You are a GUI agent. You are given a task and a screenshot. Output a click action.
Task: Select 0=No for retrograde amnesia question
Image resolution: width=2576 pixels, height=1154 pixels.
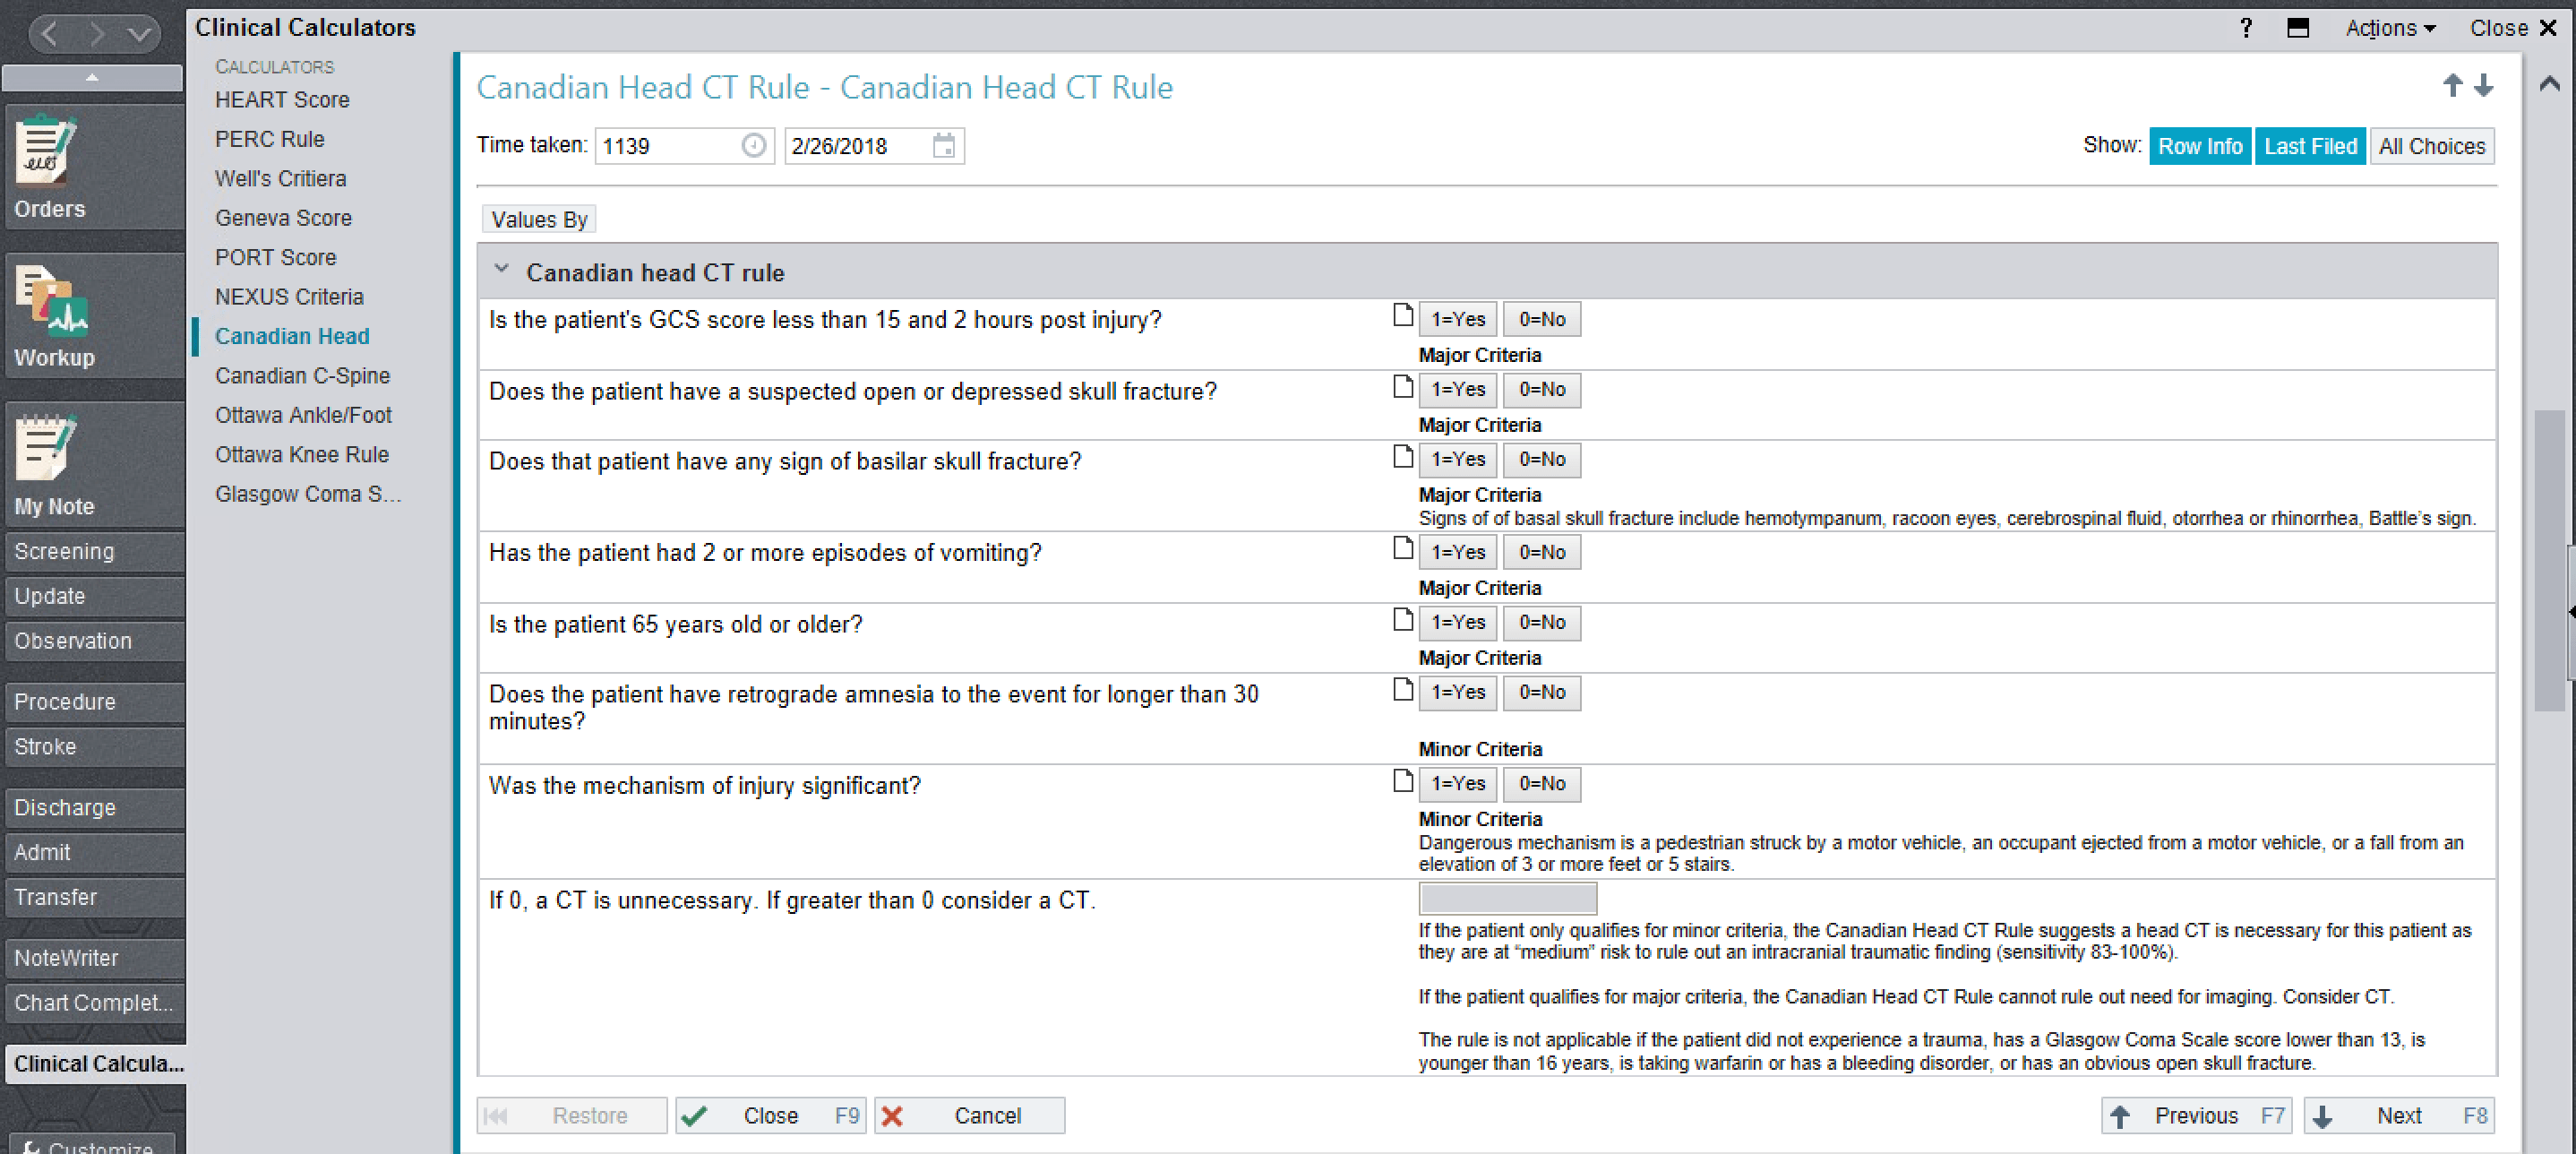click(1542, 692)
